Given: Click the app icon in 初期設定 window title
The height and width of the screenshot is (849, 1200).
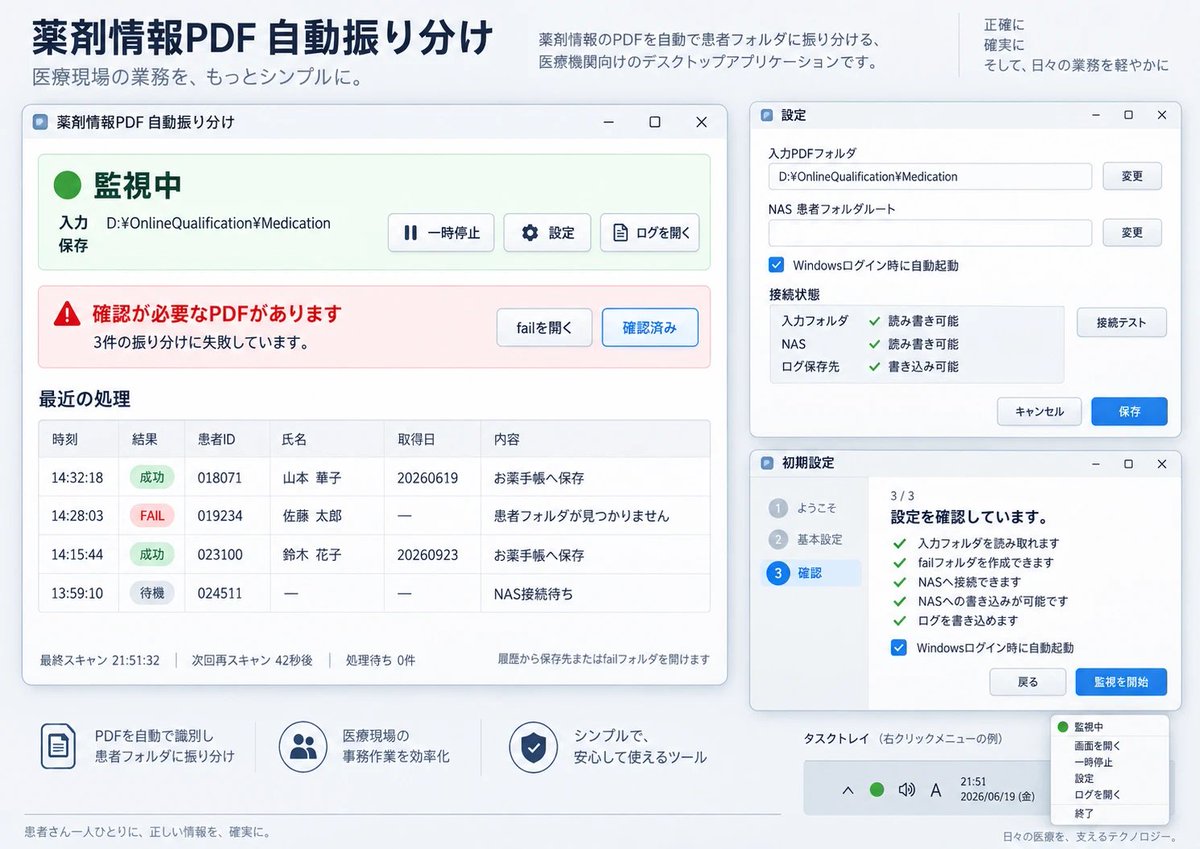Looking at the screenshot, I should point(767,464).
